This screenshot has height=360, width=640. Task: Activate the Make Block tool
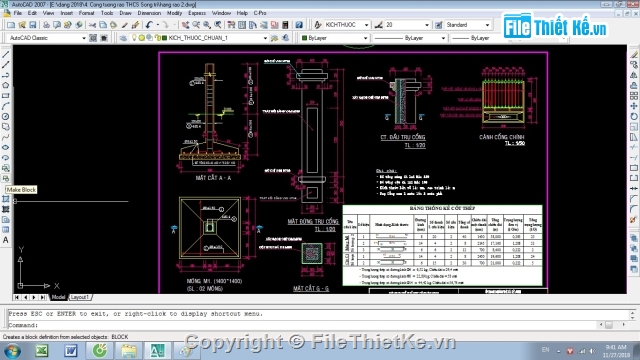coord(6,178)
